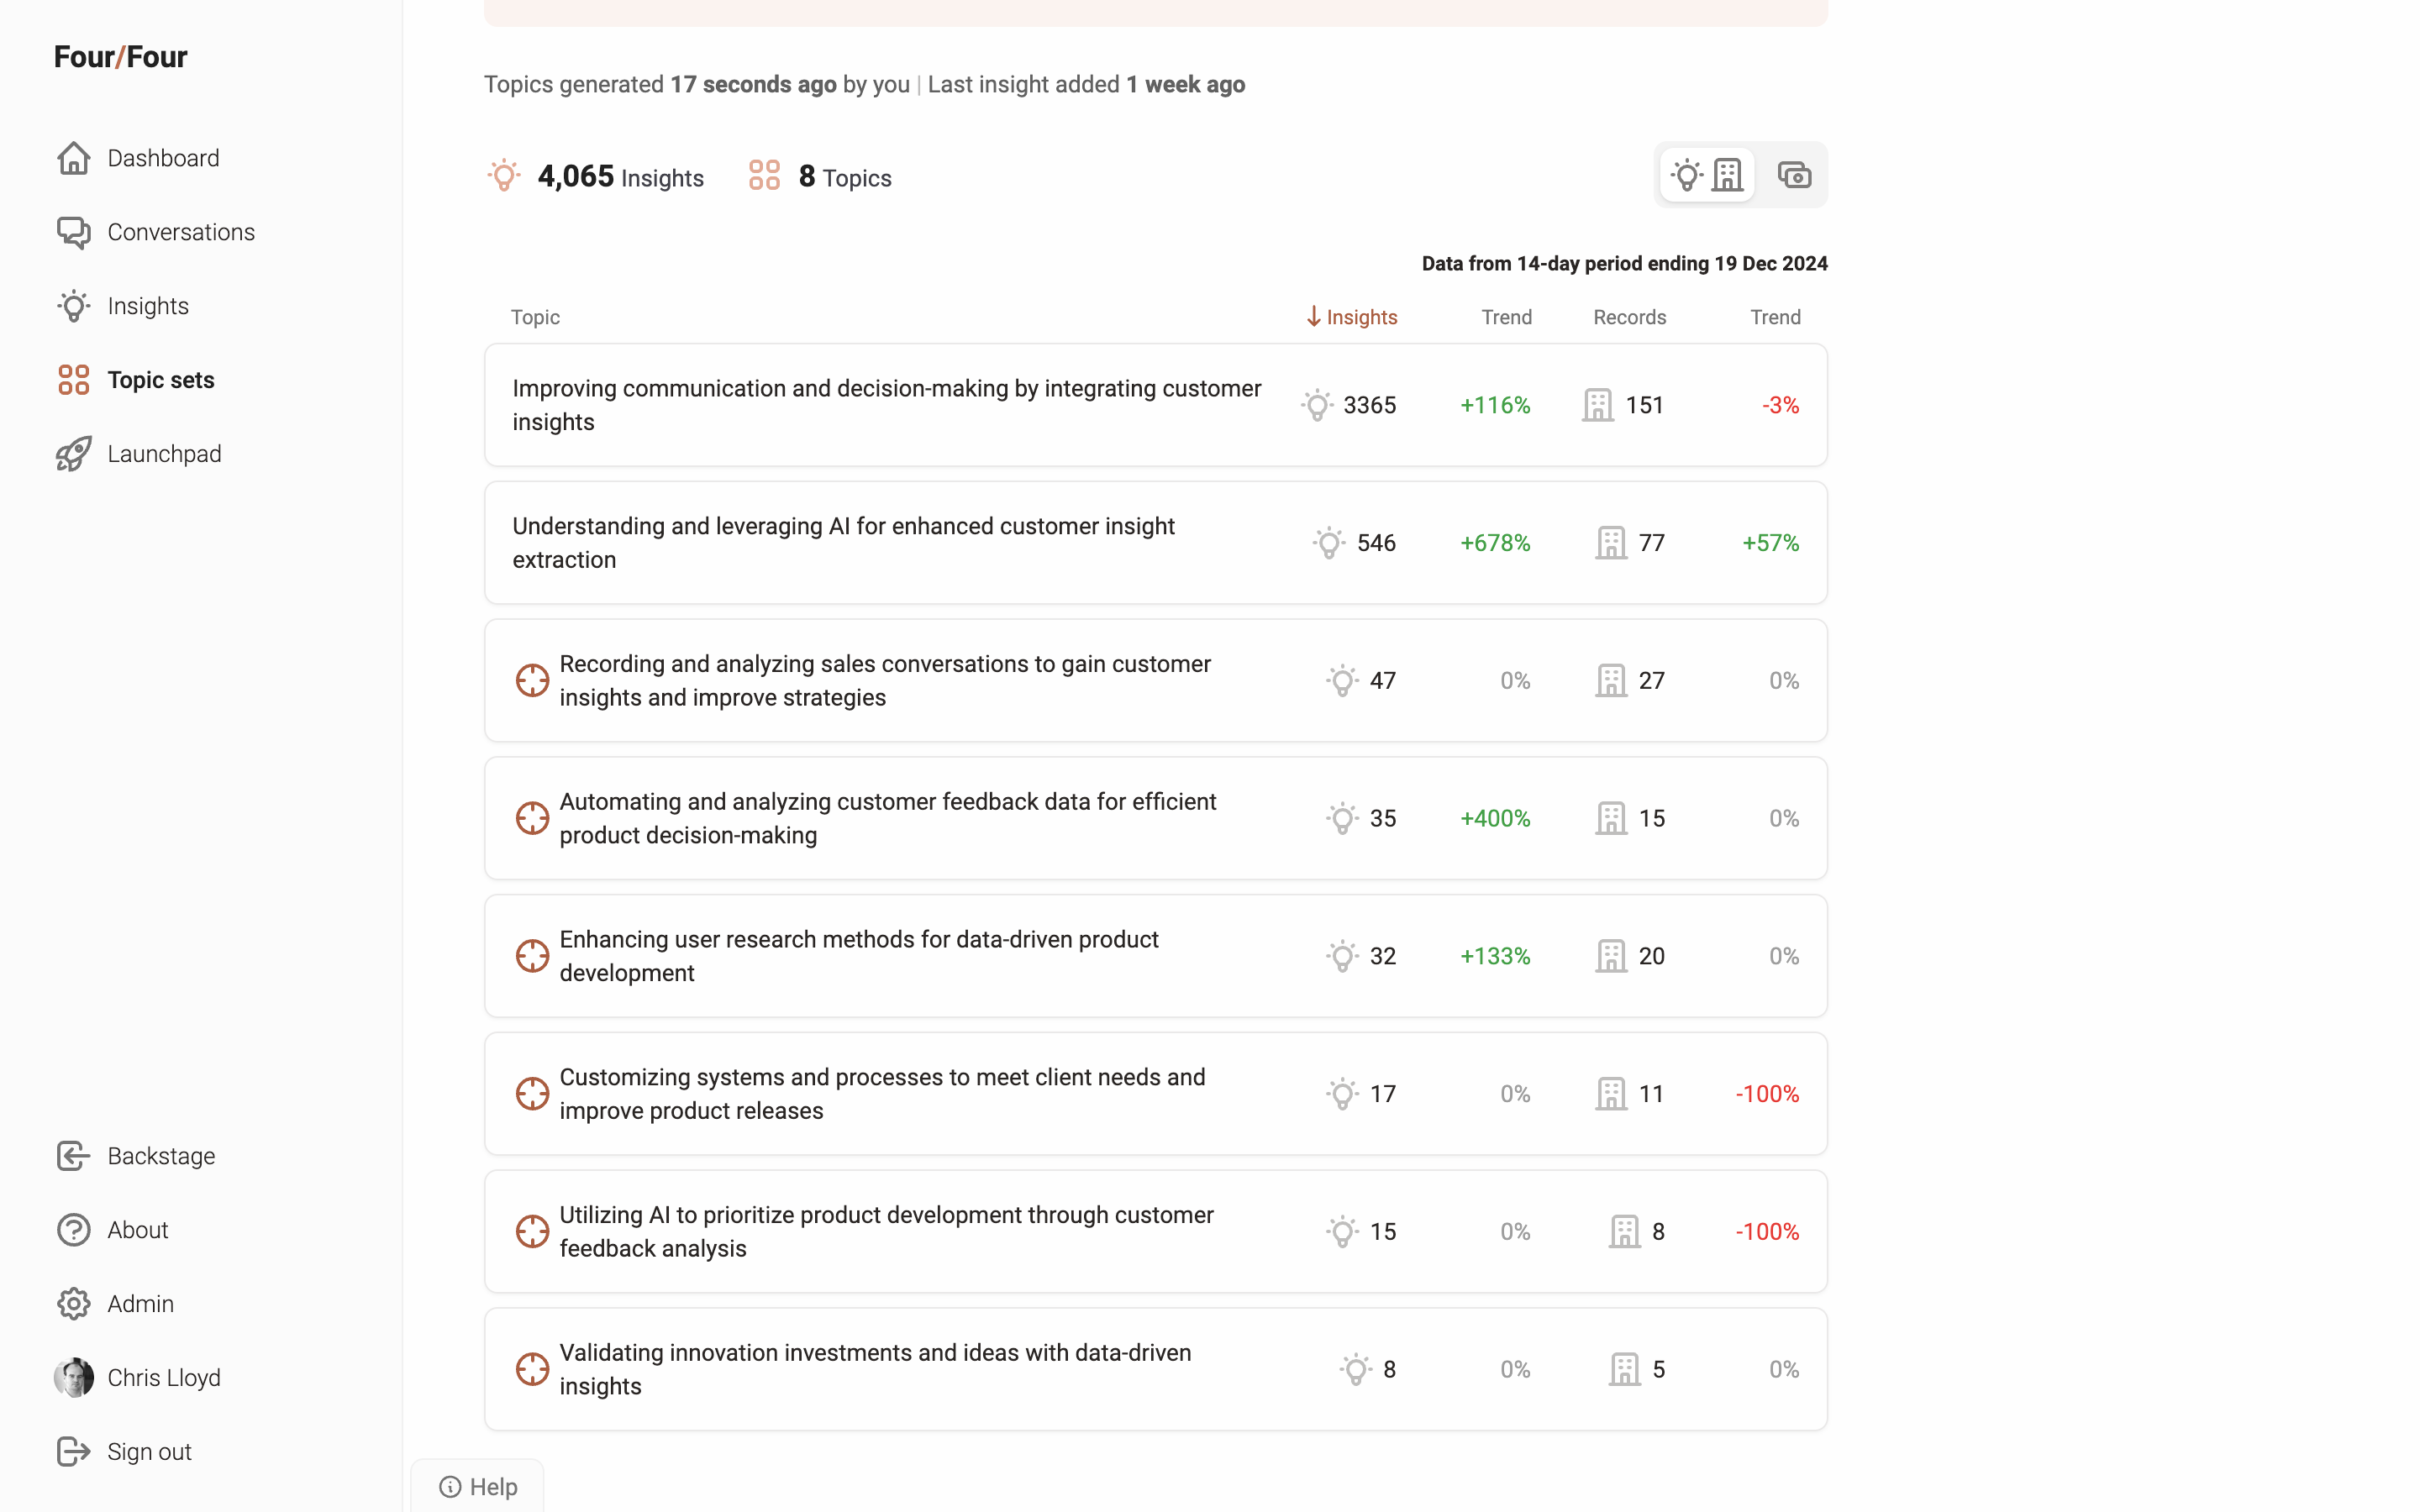Sort by the Topic column header
Screen dimensions: 2420x1512
tap(535, 317)
